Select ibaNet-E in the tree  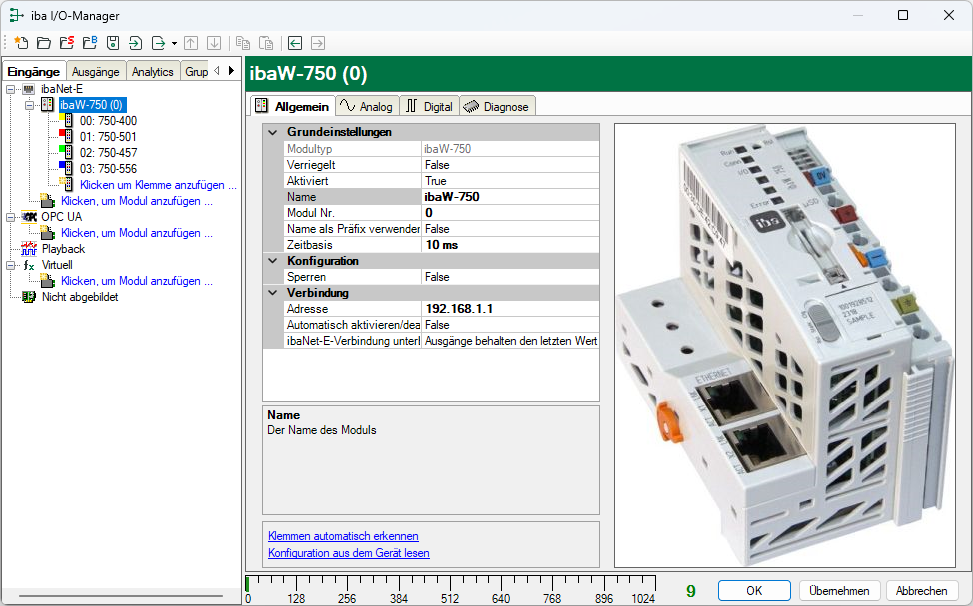tap(61, 89)
